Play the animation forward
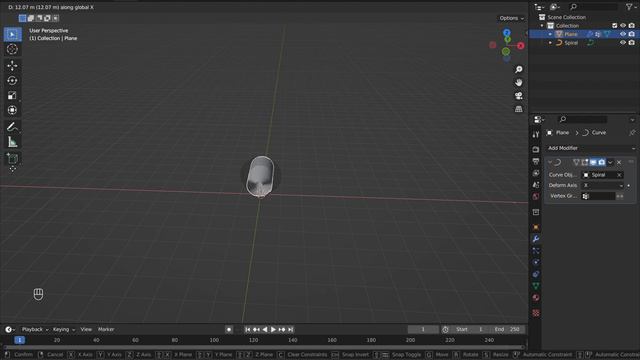The width and height of the screenshot is (640, 360). click(x=273, y=329)
